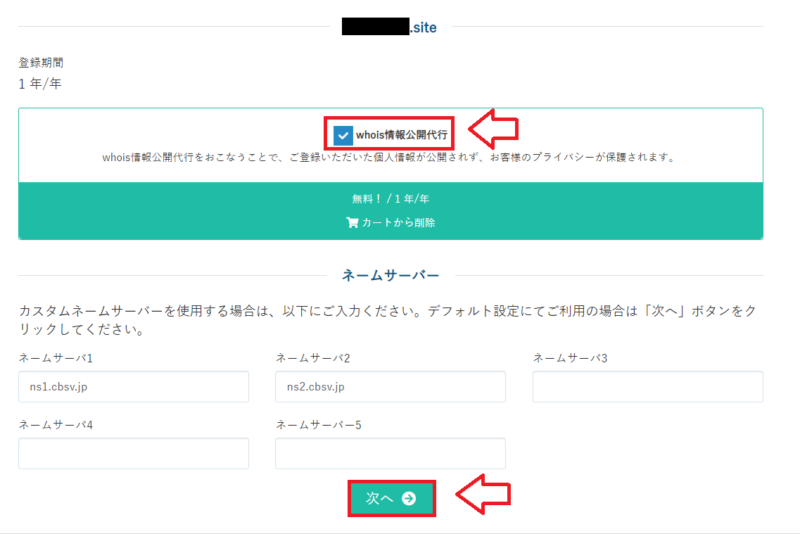Screen dimensions: 800x534
Task: Click the ネームサーバ3 label
Action: coord(570,358)
